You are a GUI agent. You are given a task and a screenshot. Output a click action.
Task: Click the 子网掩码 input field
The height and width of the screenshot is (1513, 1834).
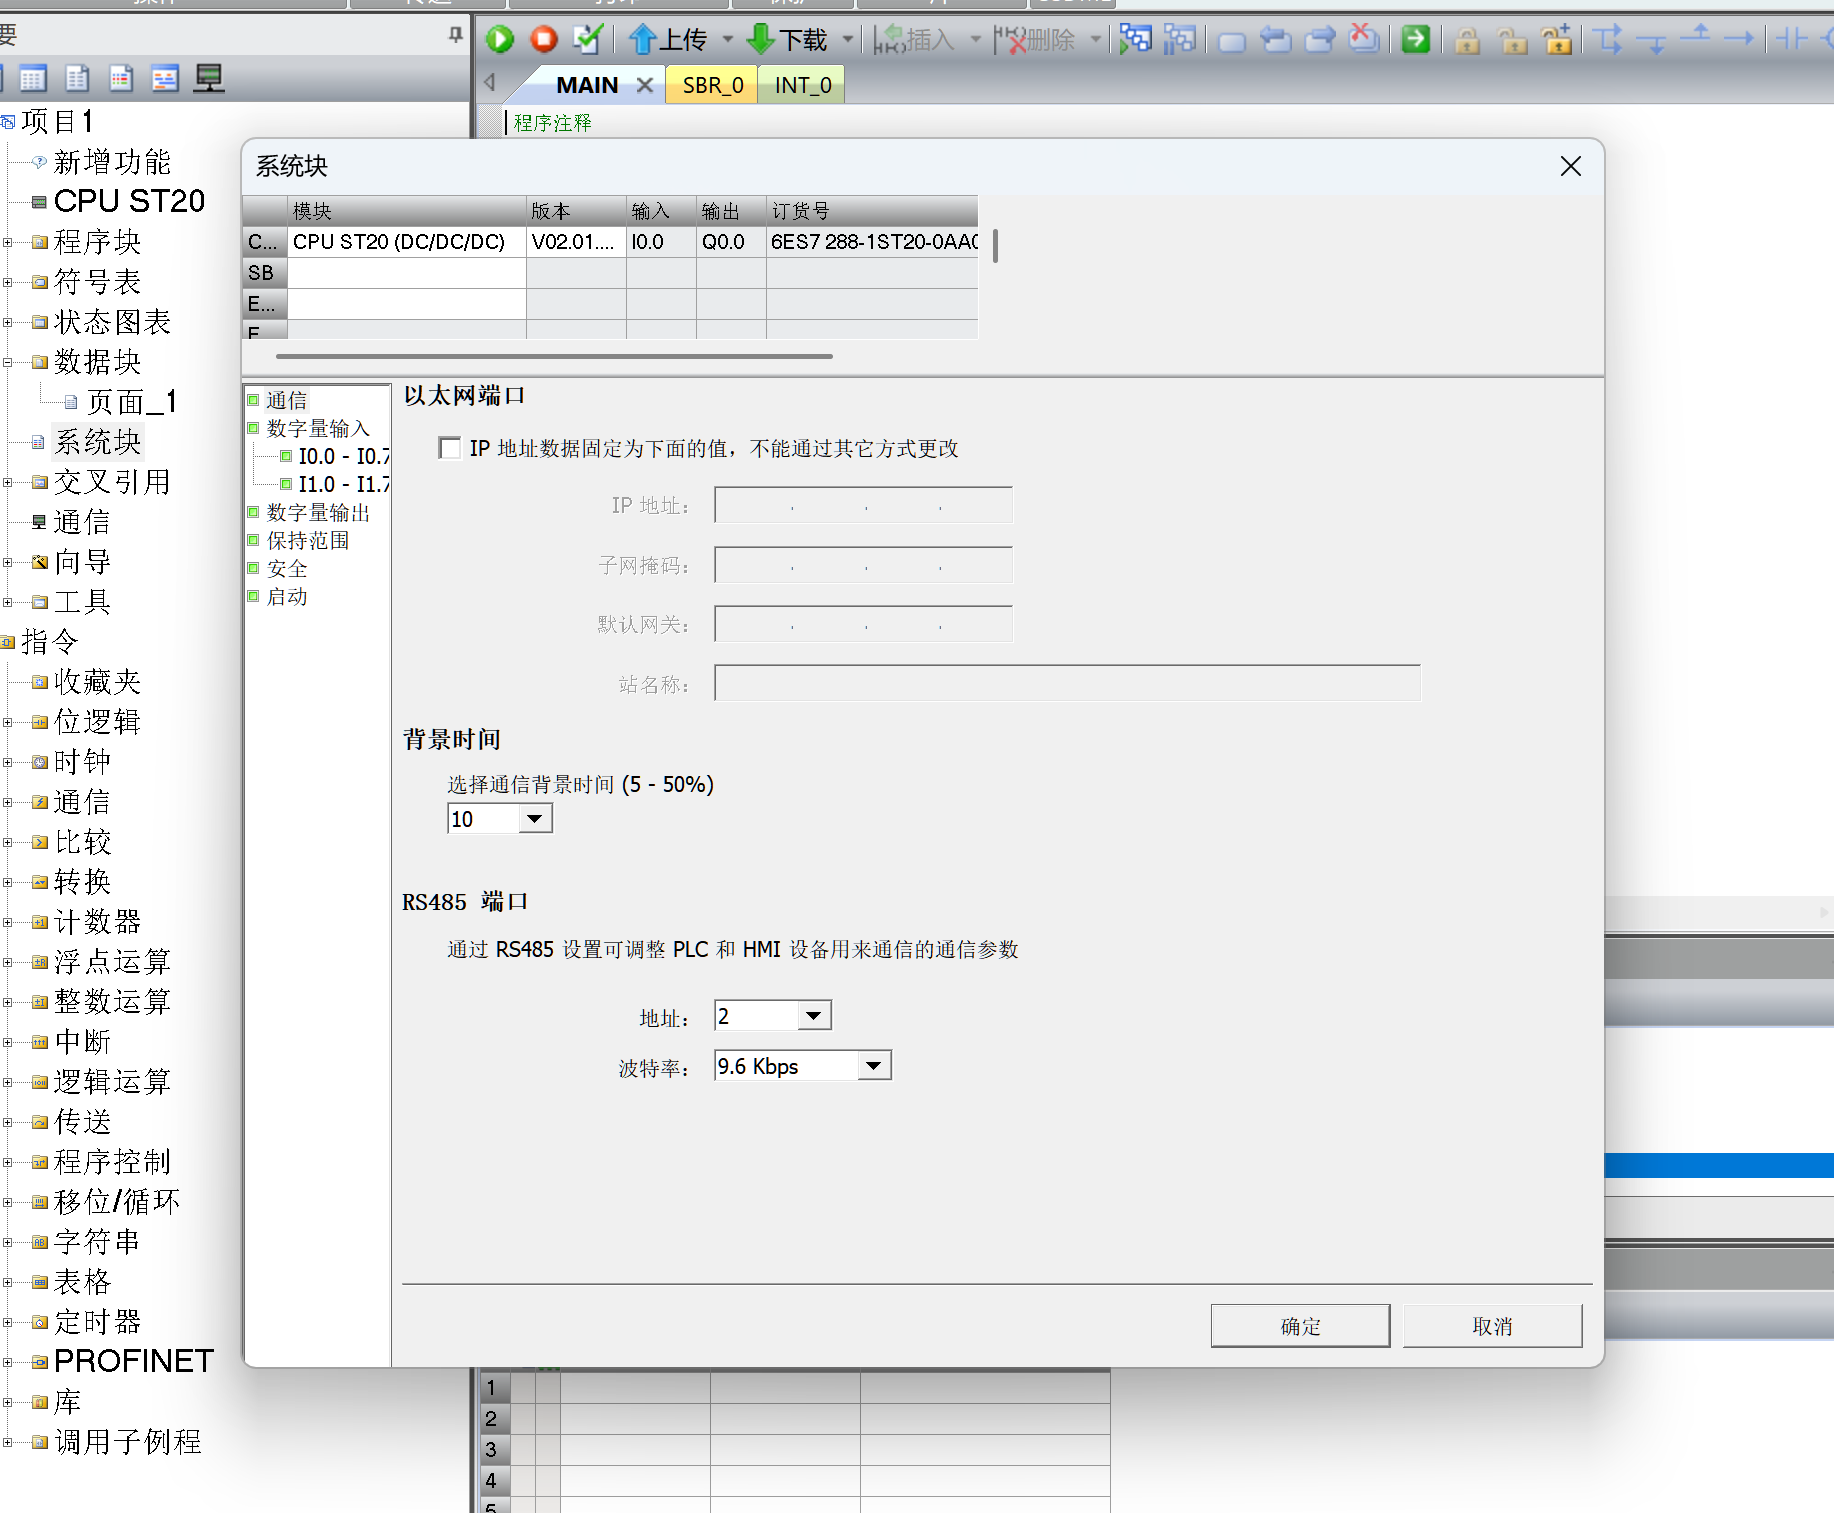point(864,565)
